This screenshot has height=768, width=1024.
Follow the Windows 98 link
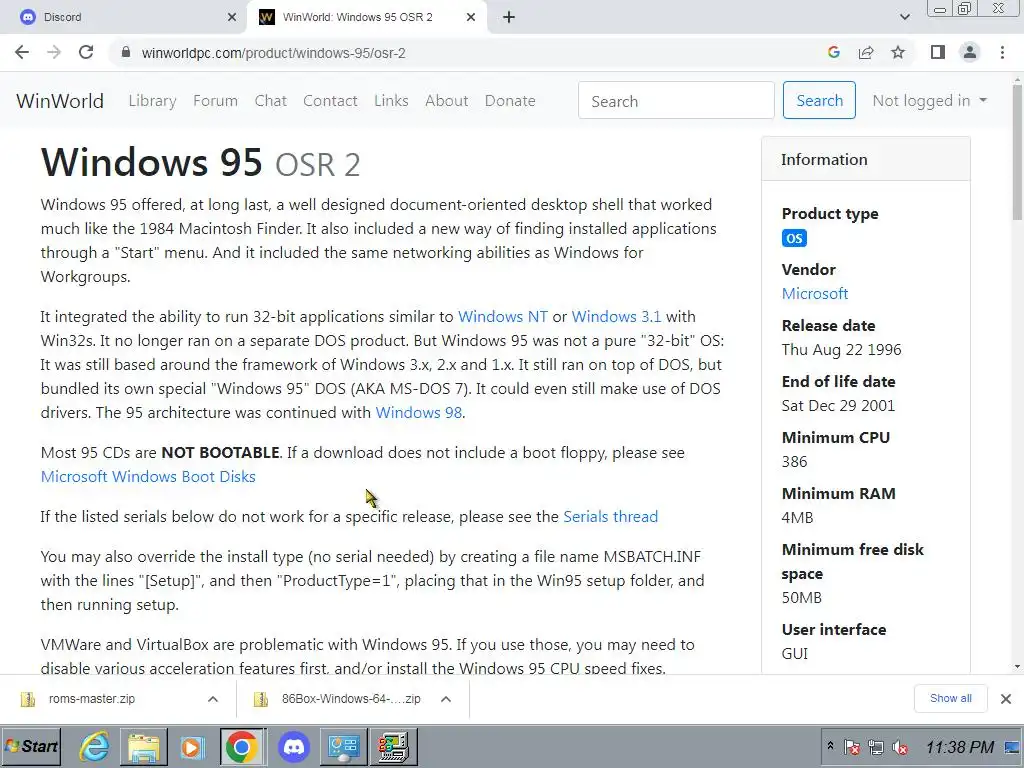(419, 413)
